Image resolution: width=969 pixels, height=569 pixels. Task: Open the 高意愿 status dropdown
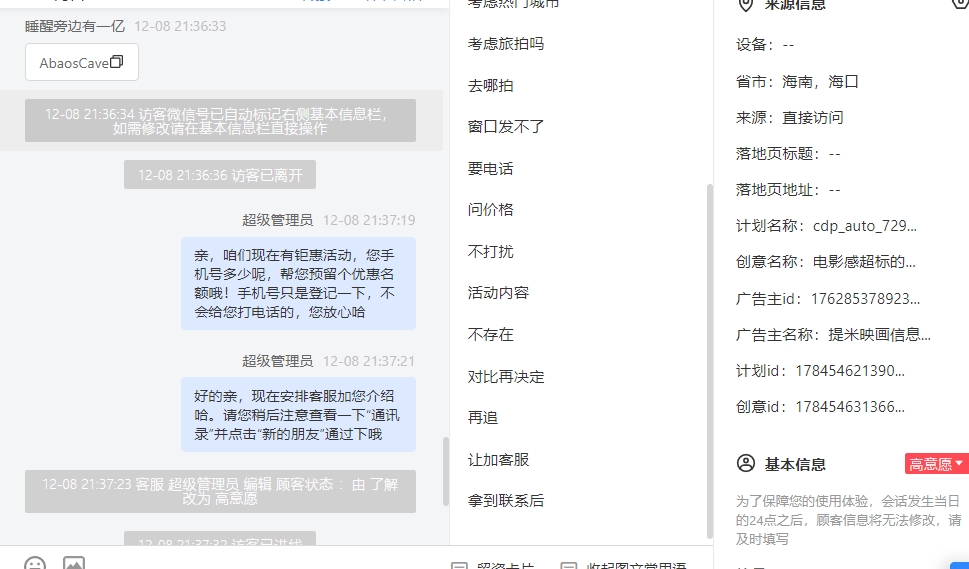click(x=936, y=464)
